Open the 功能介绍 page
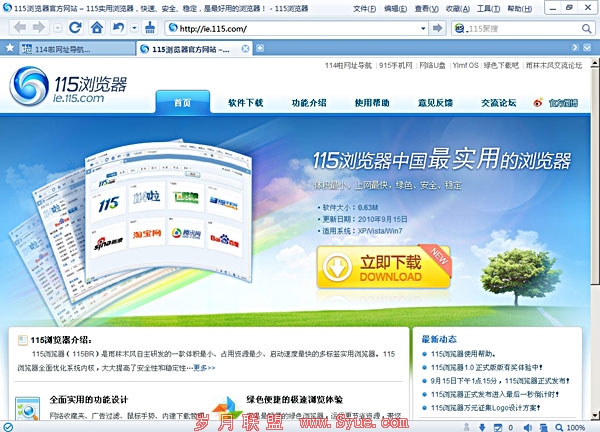600x432 pixels. point(309,103)
